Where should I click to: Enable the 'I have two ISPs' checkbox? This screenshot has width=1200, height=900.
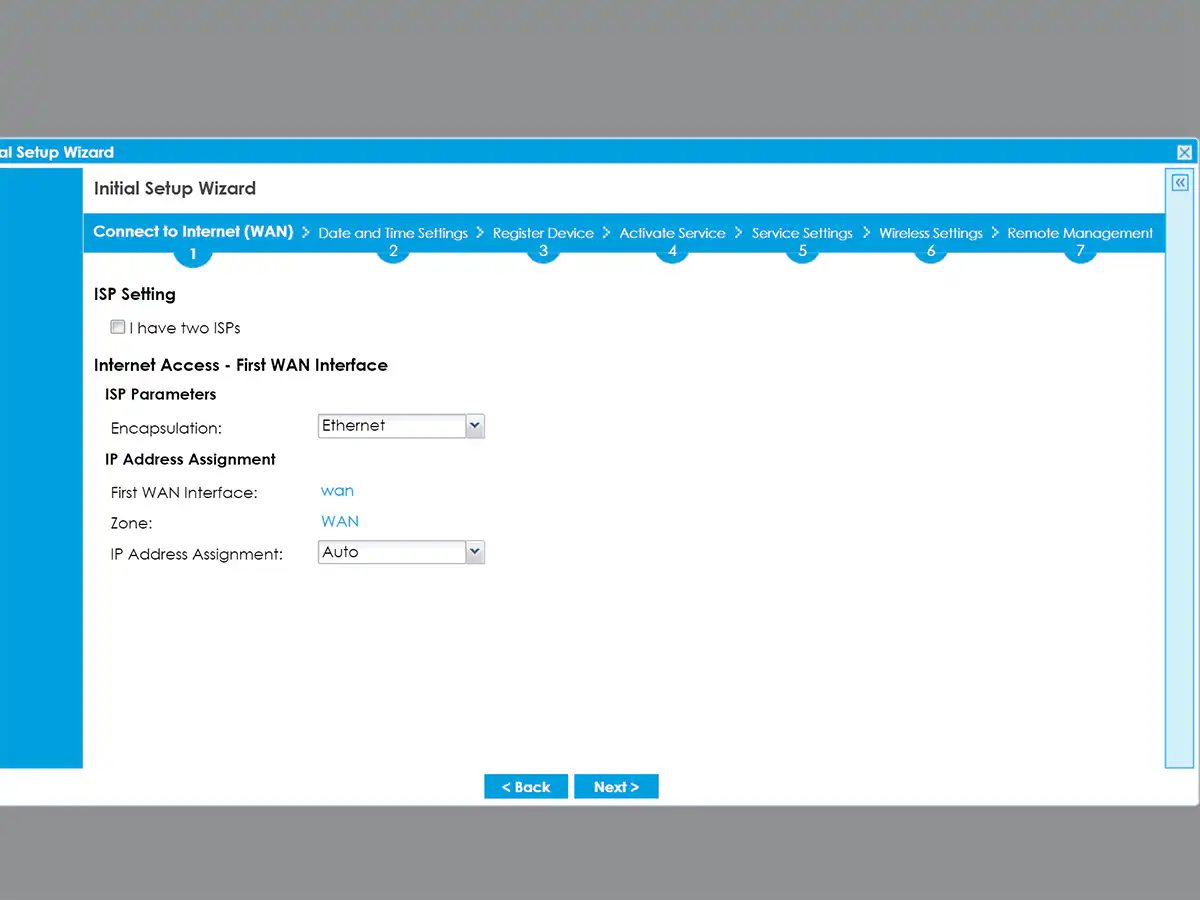tap(118, 327)
